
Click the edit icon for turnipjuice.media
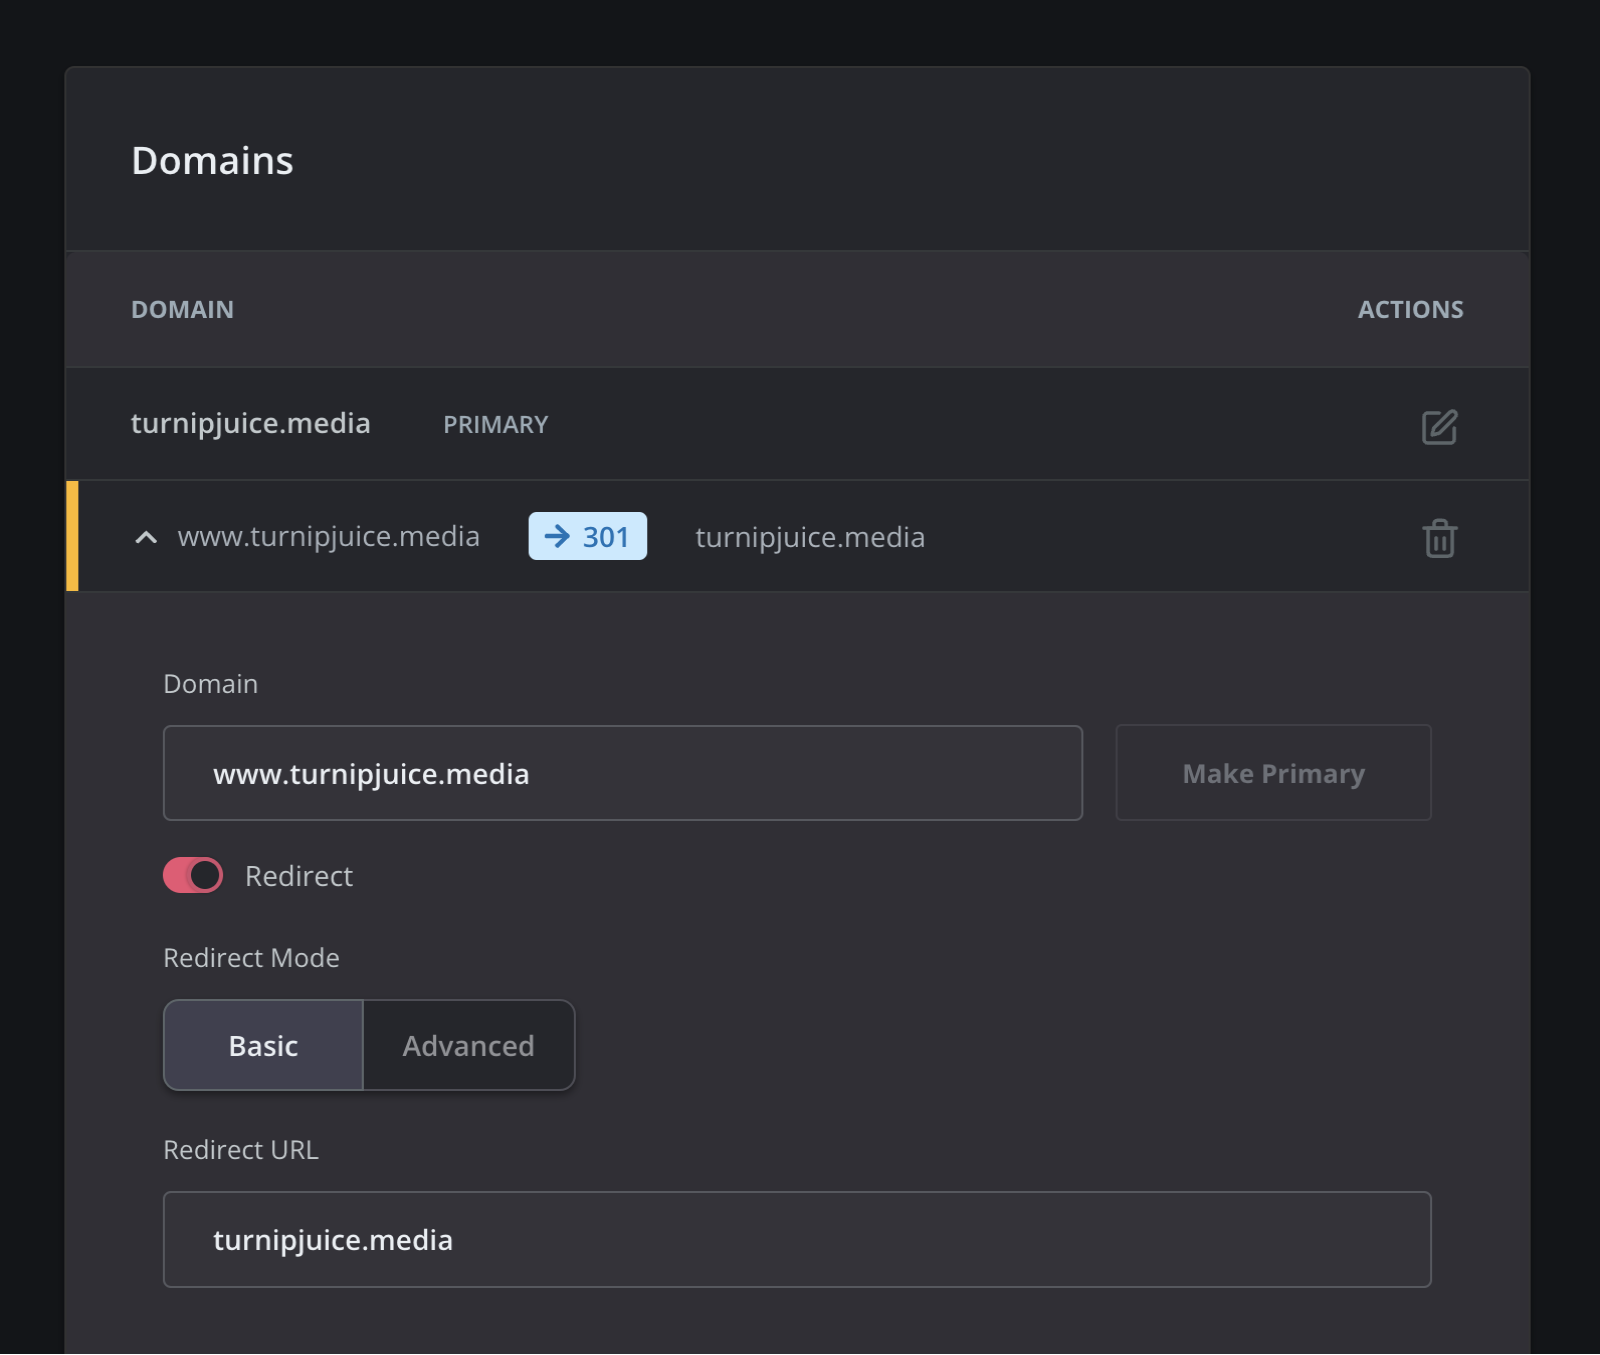point(1439,427)
